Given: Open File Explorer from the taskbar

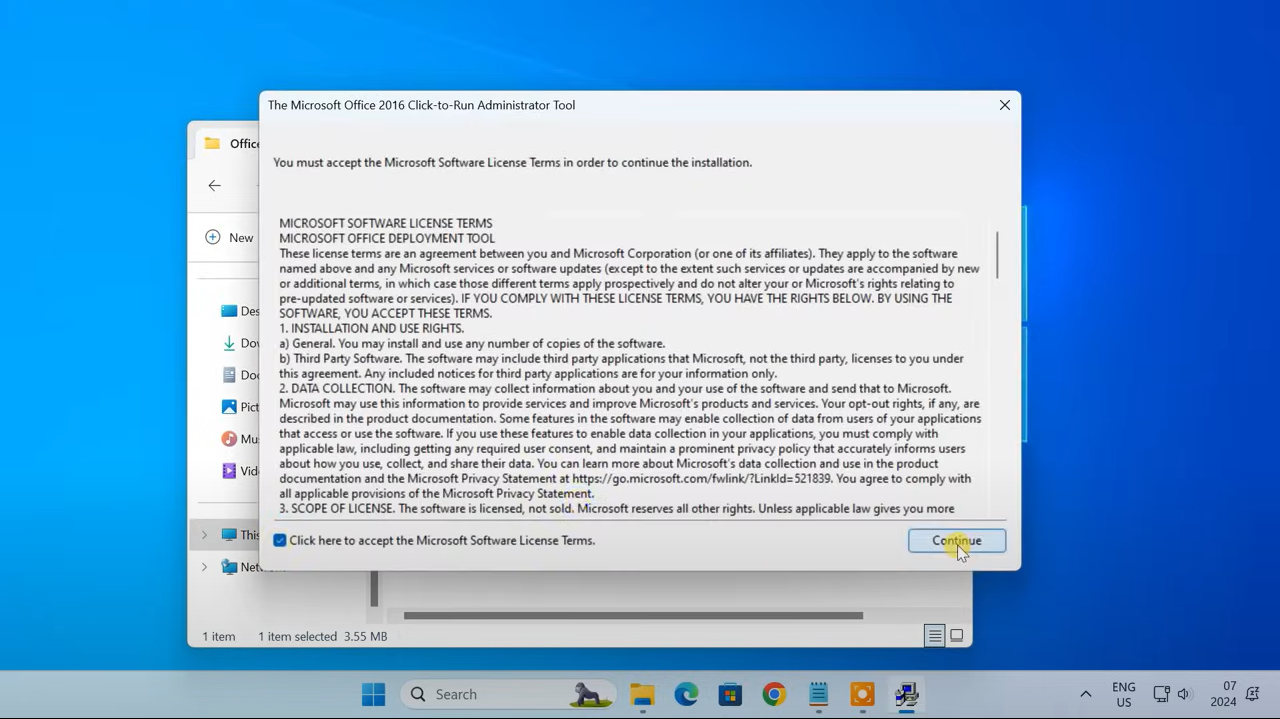Looking at the screenshot, I should pos(642,694).
